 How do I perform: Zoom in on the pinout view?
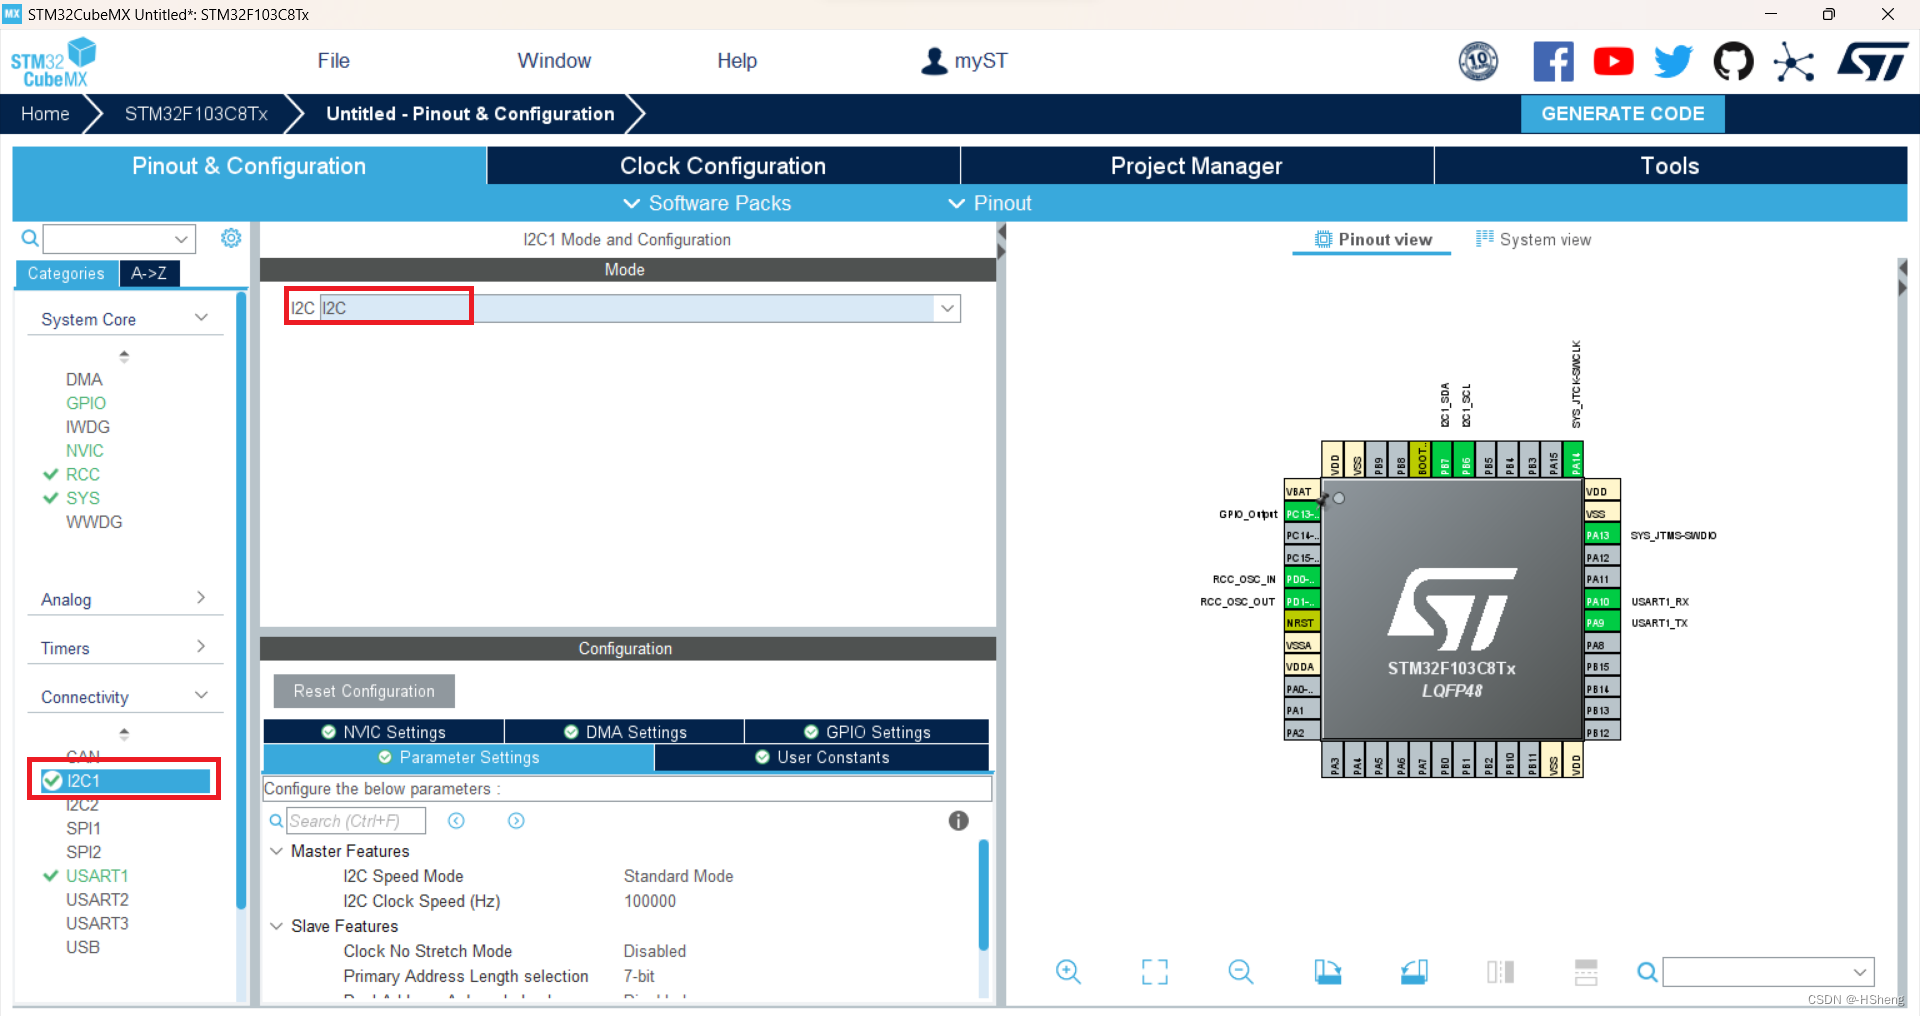click(1068, 971)
